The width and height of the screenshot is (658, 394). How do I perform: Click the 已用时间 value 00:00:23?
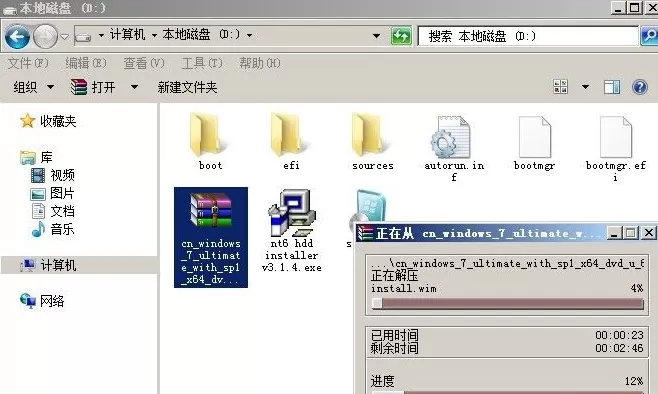(x=619, y=335)
